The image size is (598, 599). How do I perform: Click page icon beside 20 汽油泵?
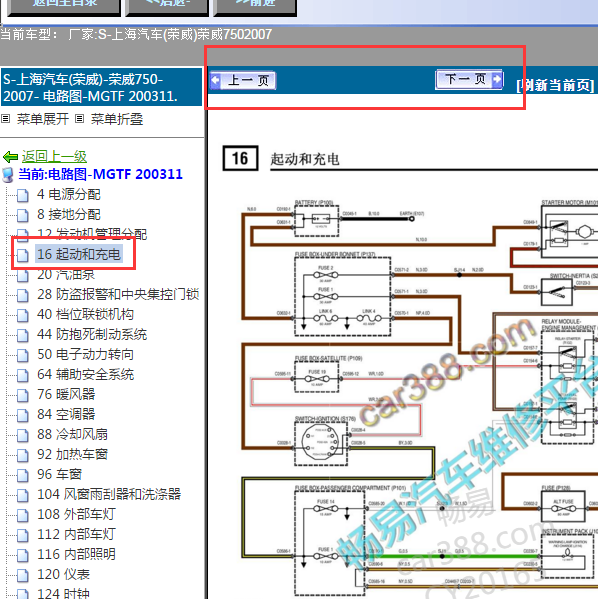[x=23, y=275]
